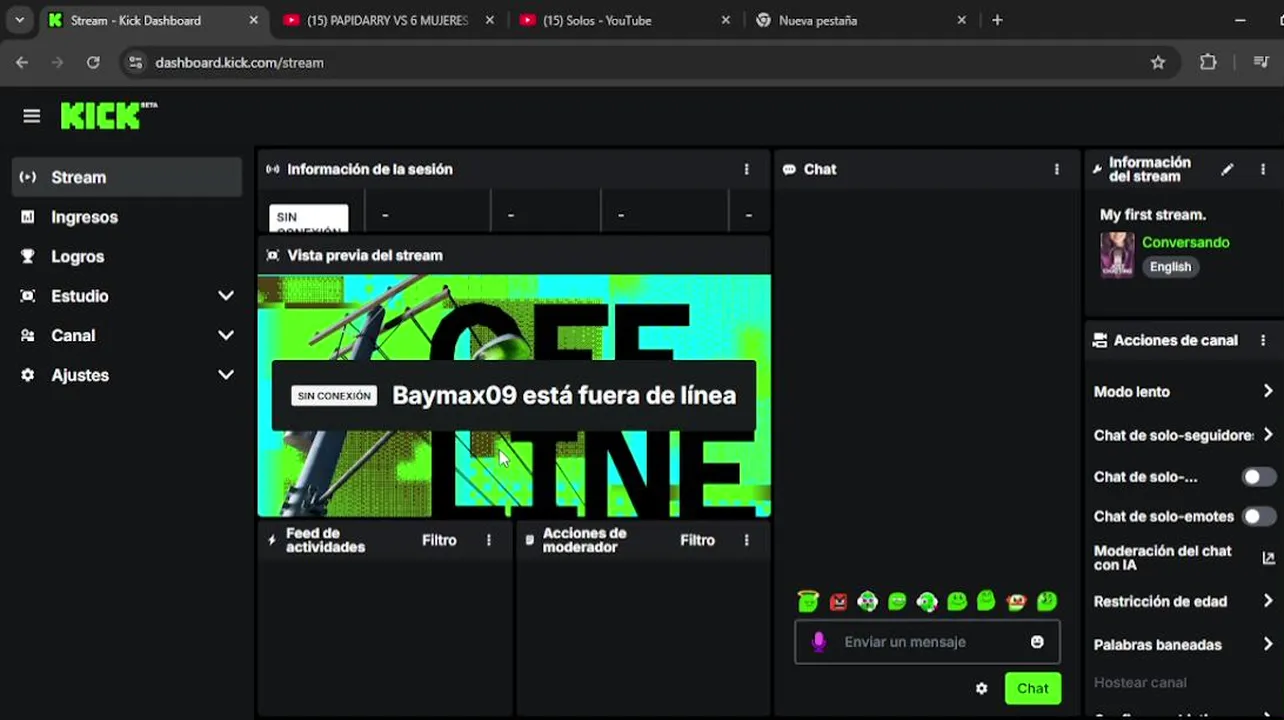1284x720 pixels.
Task: Open browser media control icon
Action: coord(1261,62)
